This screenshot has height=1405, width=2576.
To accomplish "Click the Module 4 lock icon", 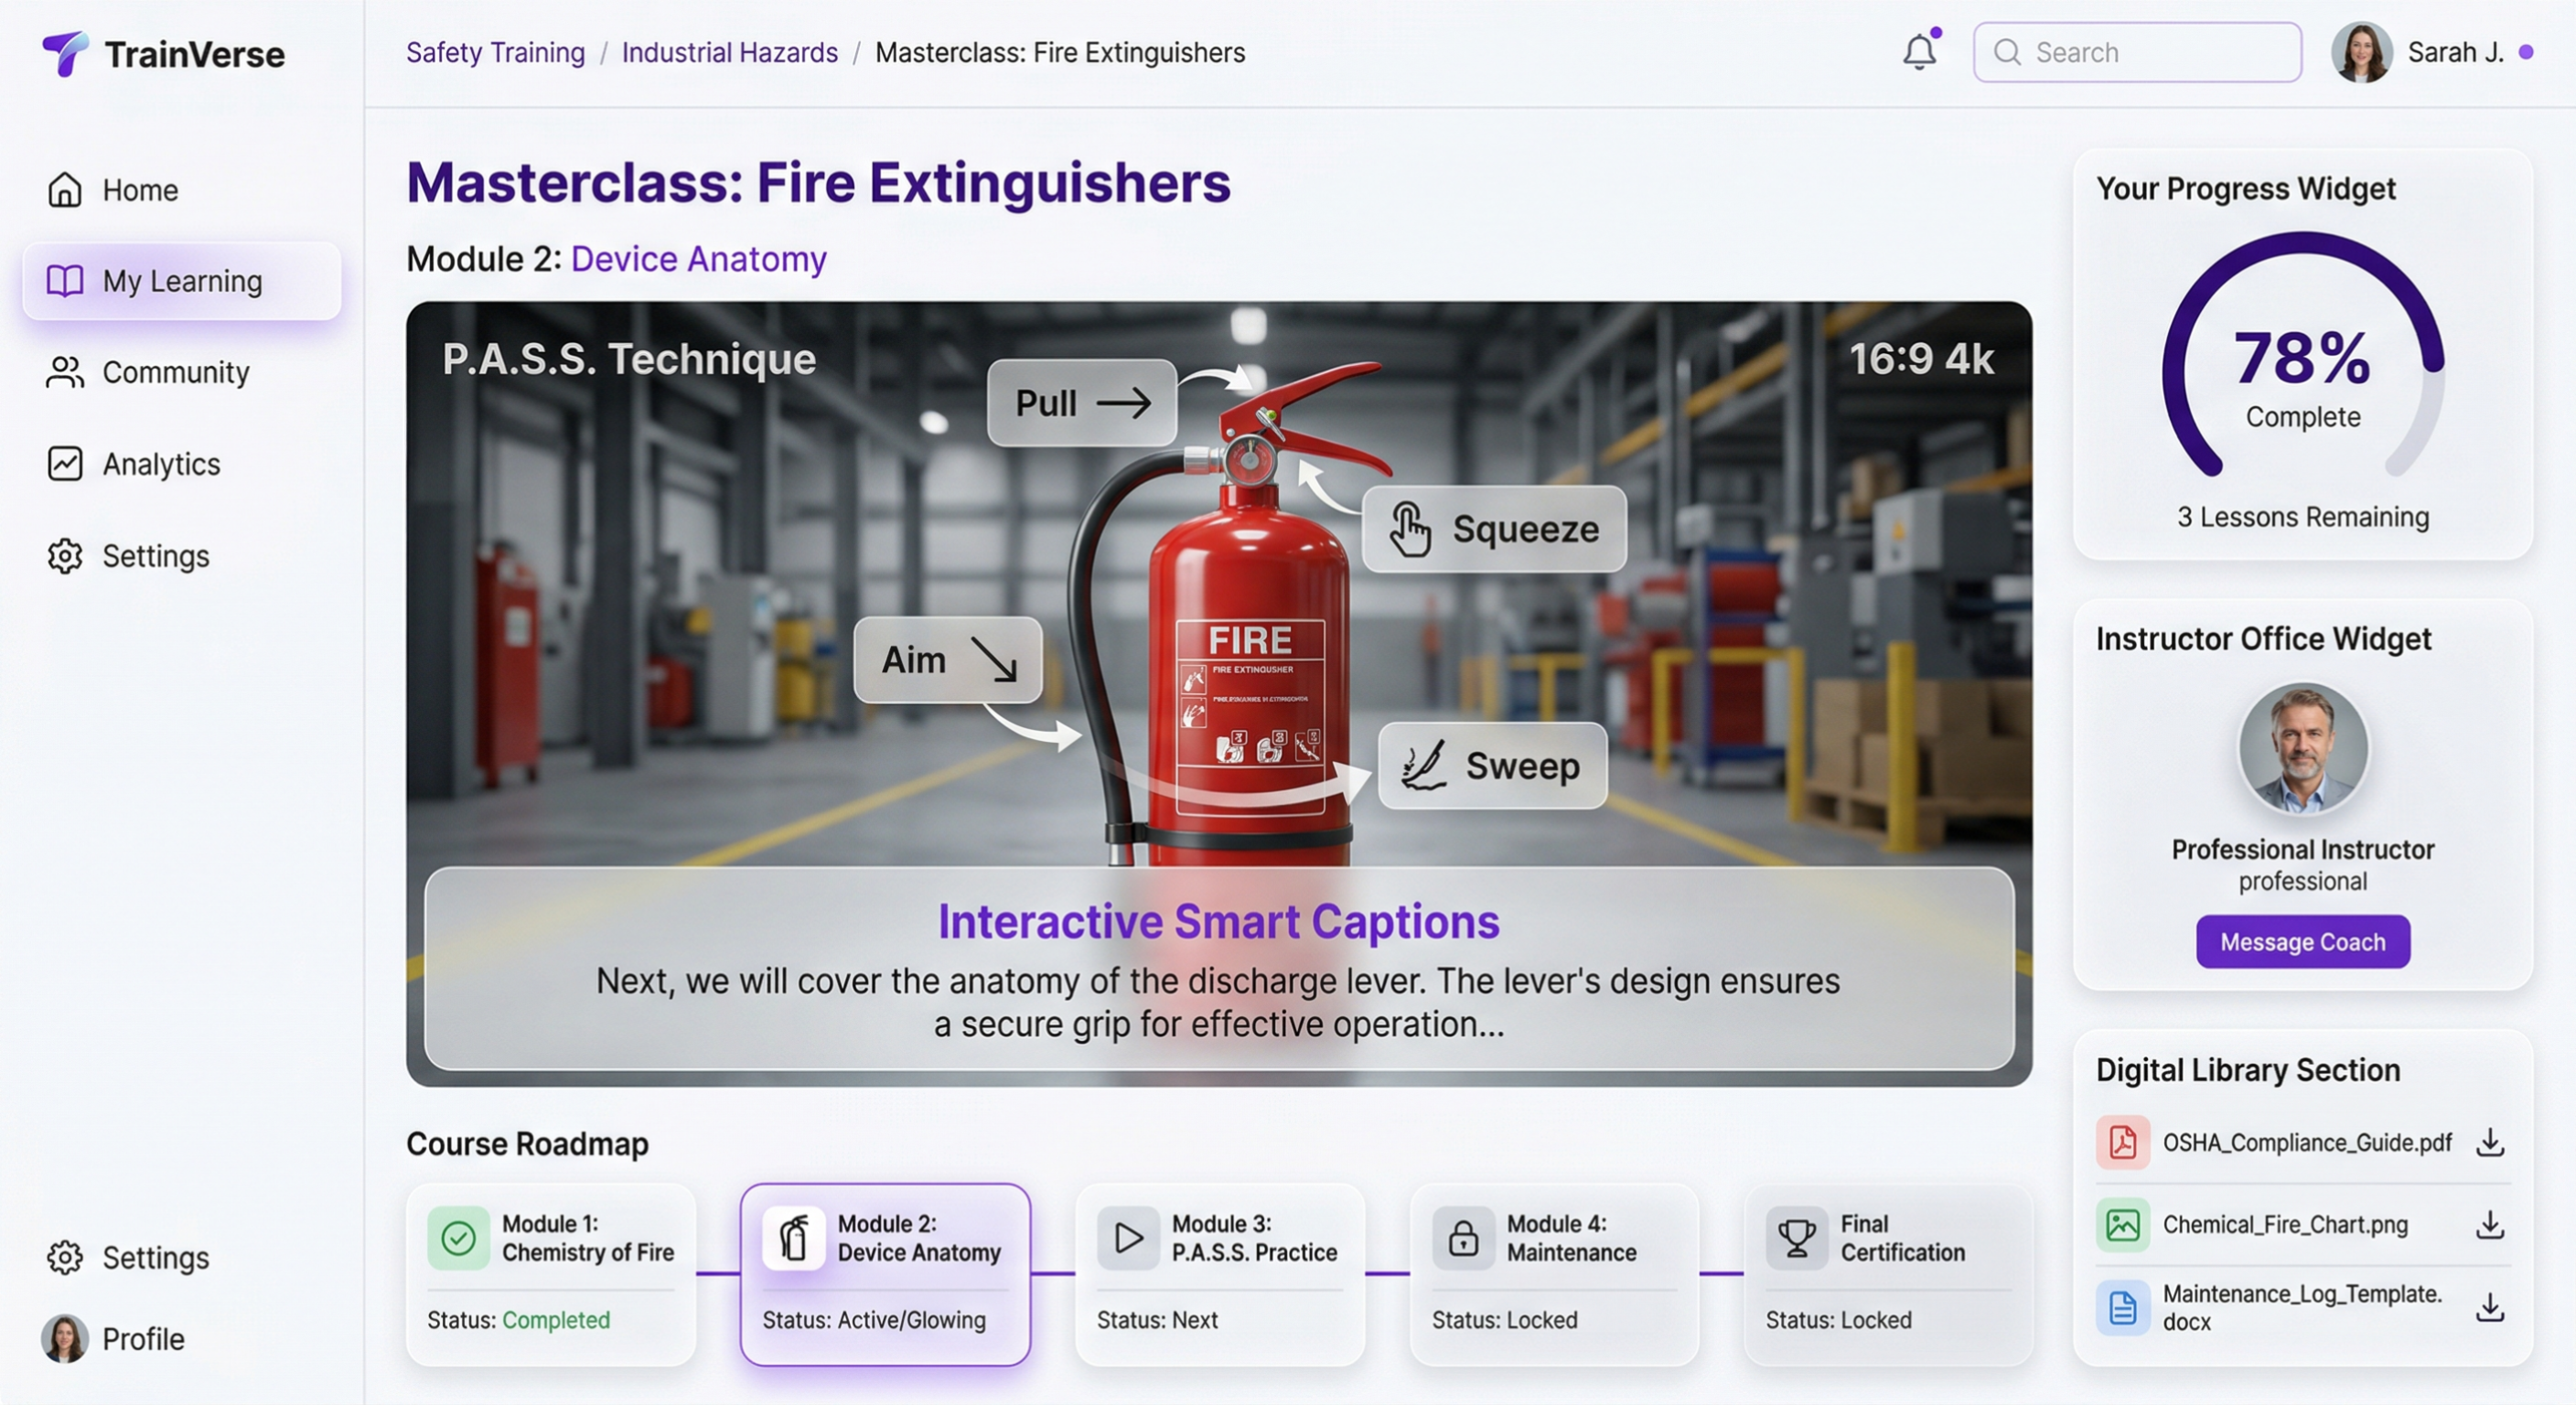I will tap(1463, 1238).
